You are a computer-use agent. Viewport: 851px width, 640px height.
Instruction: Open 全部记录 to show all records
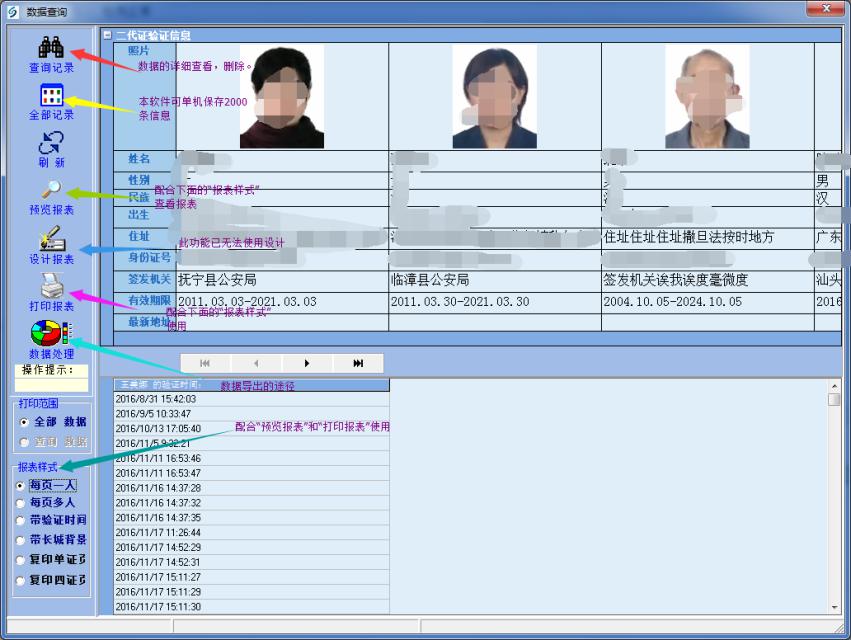[51, 96]
